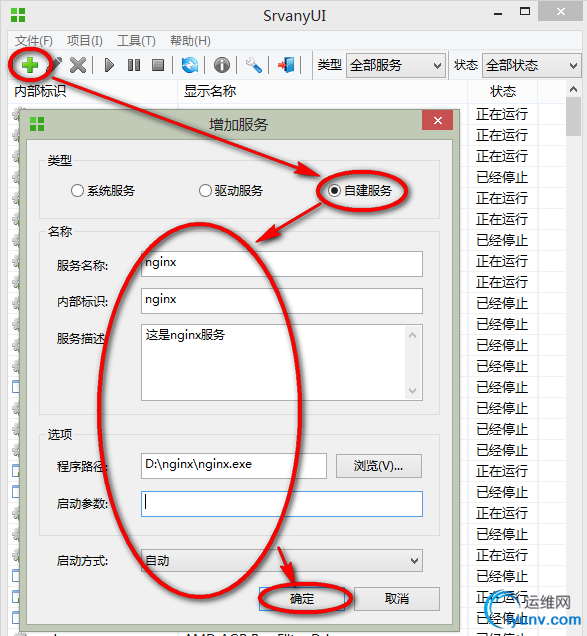587x636 pixels.
Task: Stop service with the stop square icon
Action: (158, 65)
